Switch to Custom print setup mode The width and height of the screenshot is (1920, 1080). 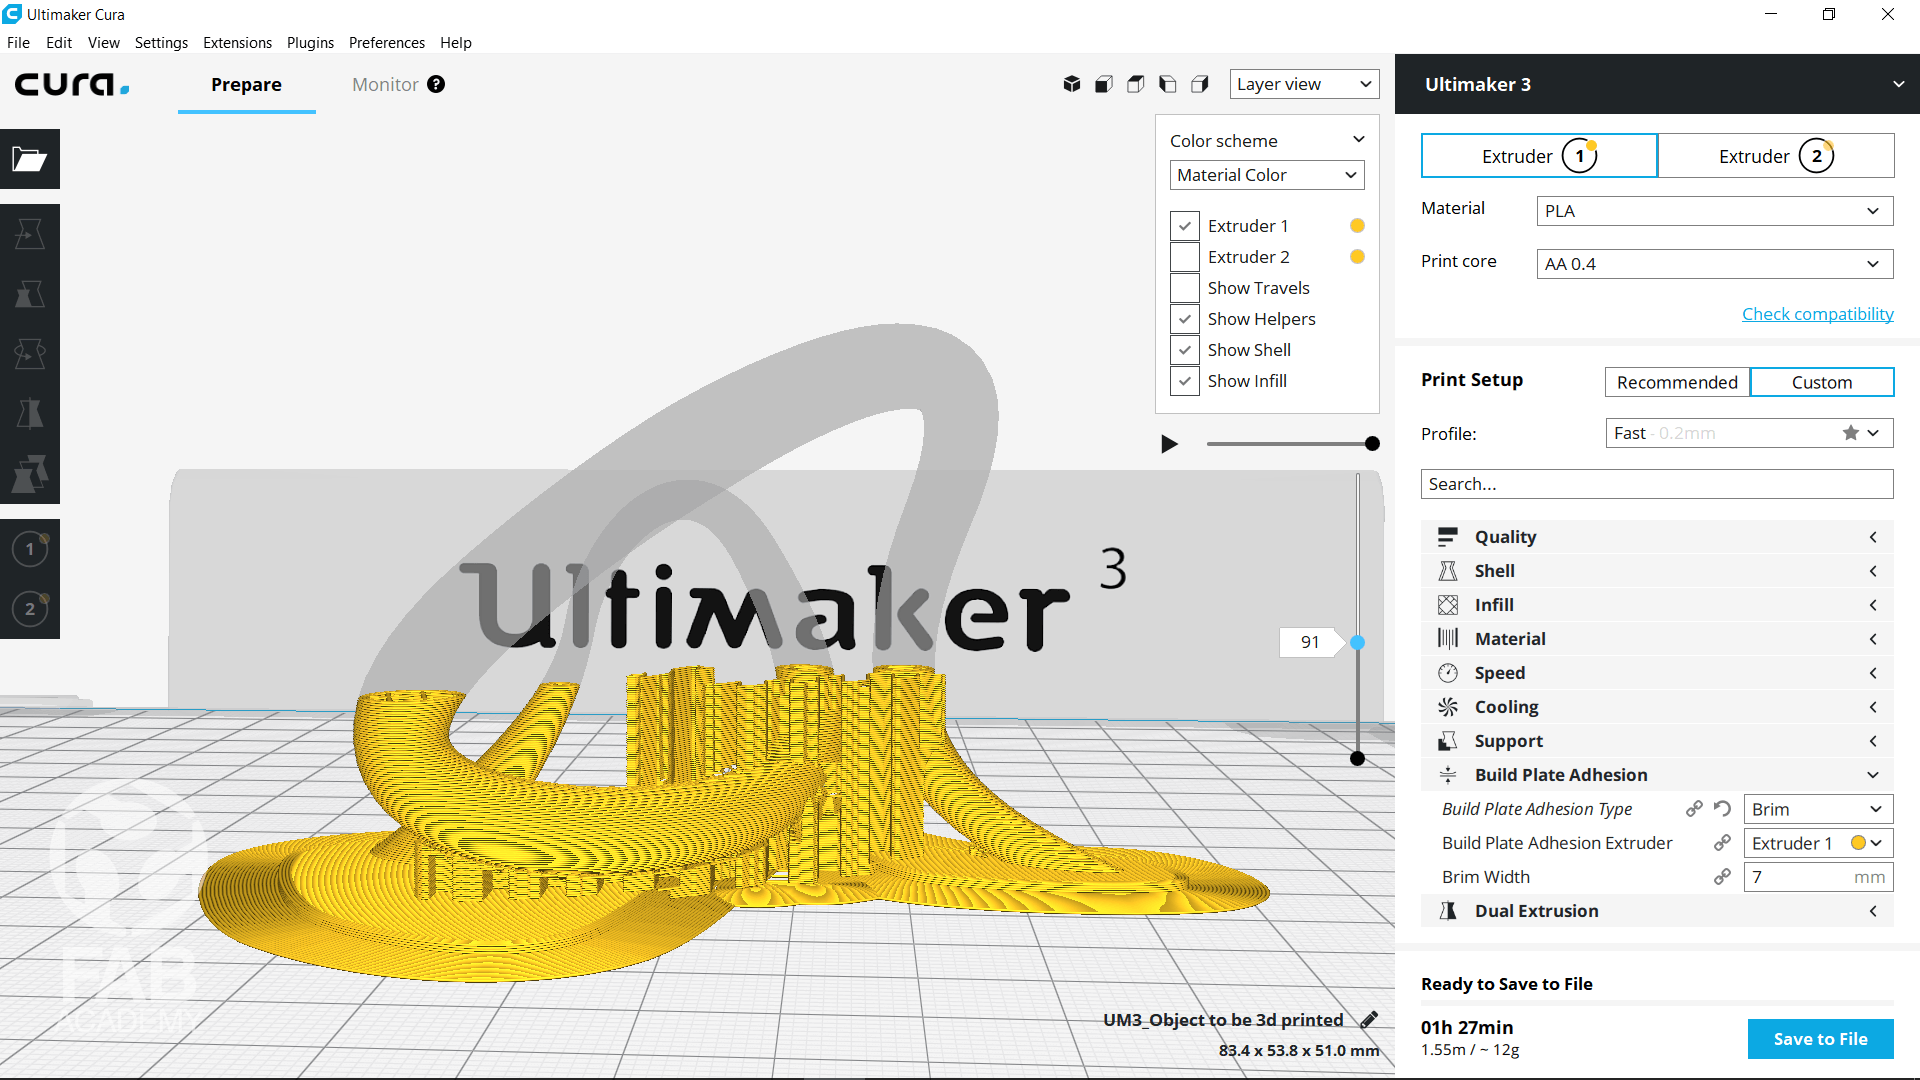[1821, 382]
